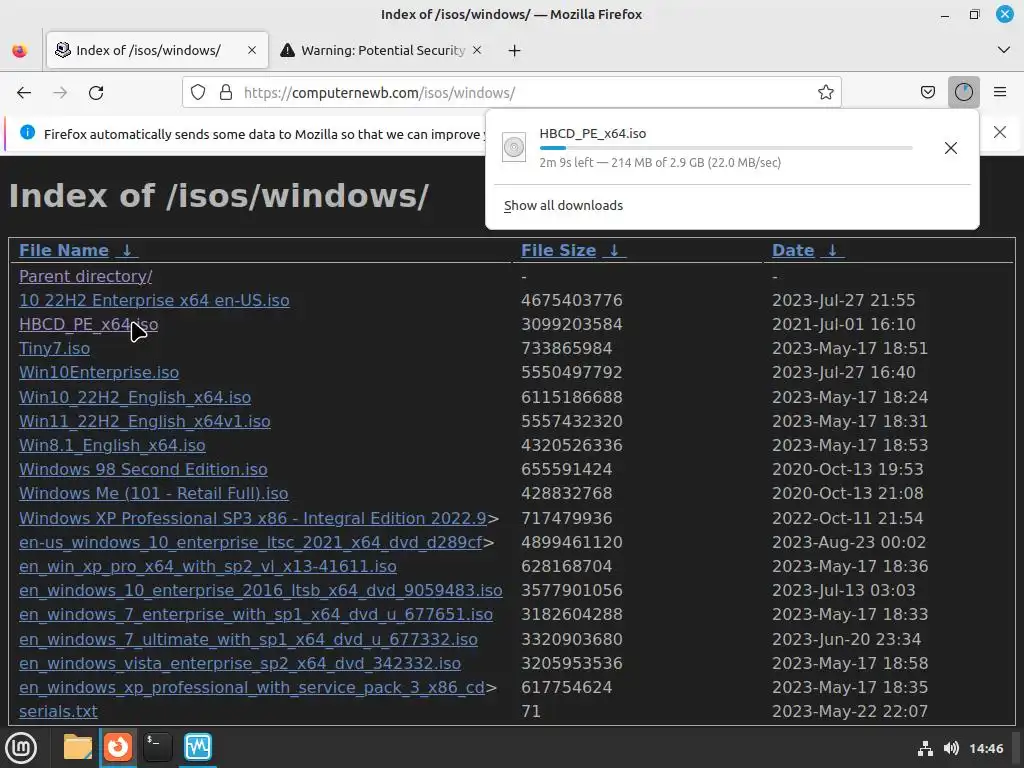This screenshot has width=1024, height=768.
Task: Bookmark this page with the star
Action: click(825, 93)
